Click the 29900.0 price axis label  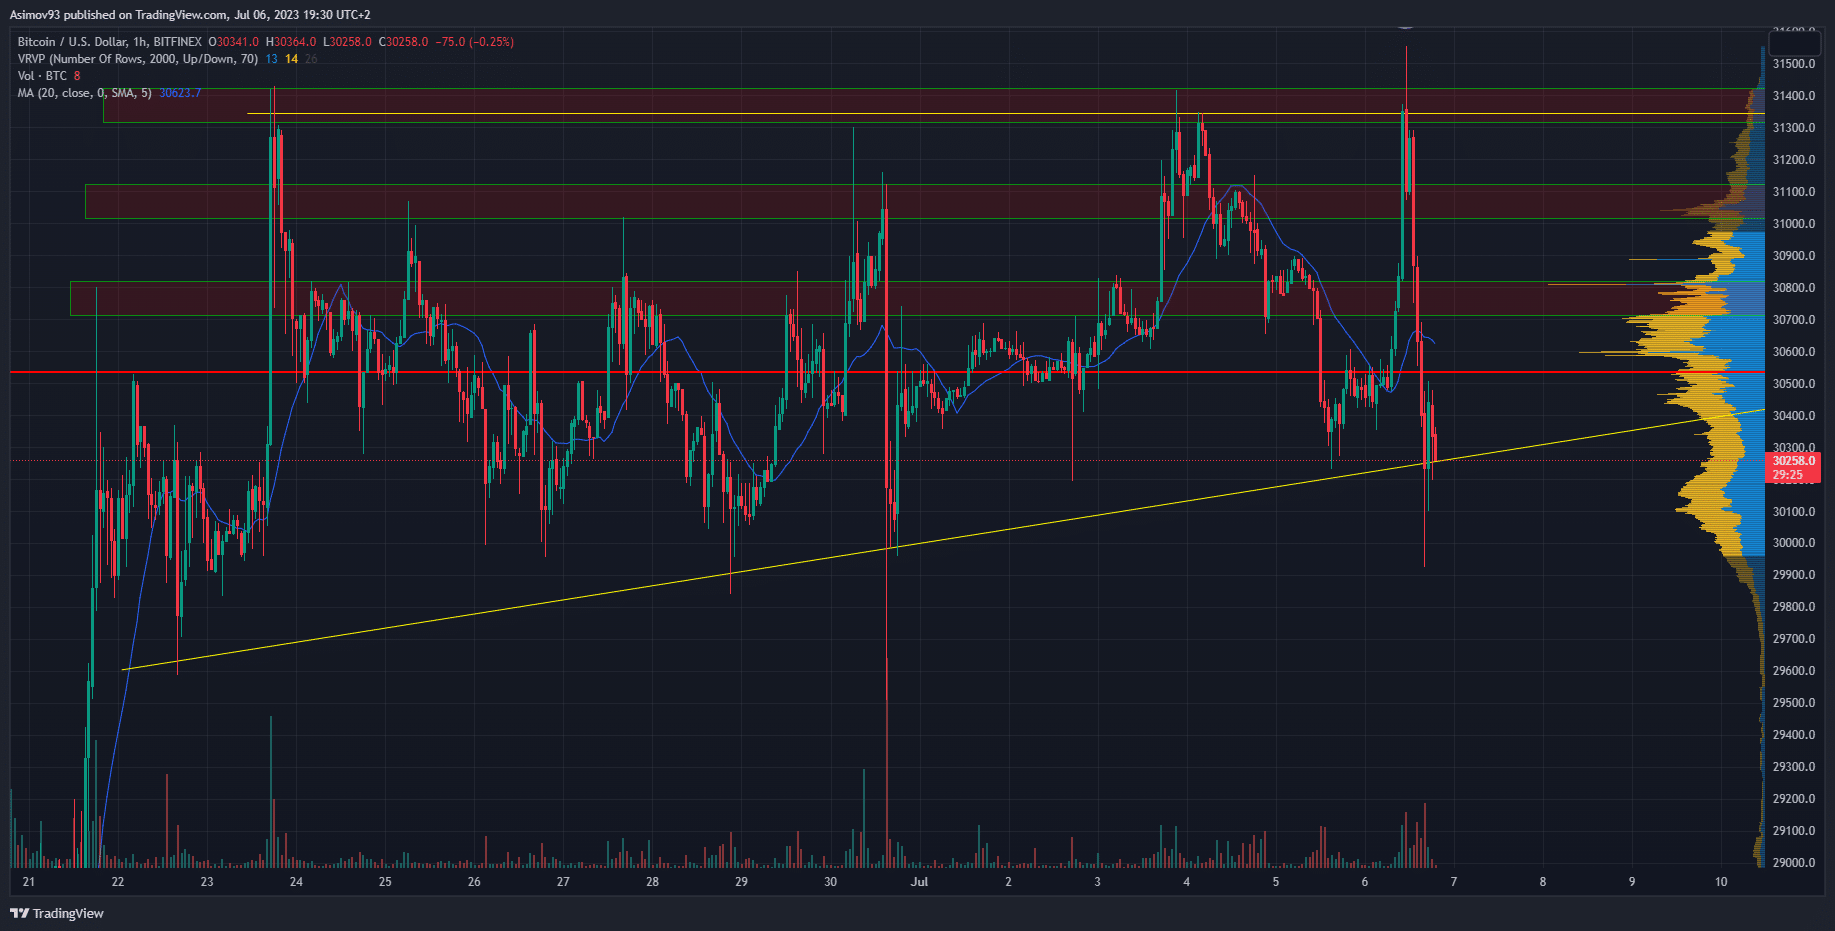(1794, 575)
